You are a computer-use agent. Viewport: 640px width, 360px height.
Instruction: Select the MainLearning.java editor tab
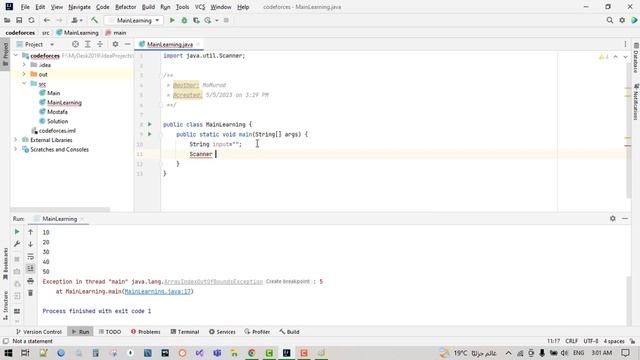(169, 44)
